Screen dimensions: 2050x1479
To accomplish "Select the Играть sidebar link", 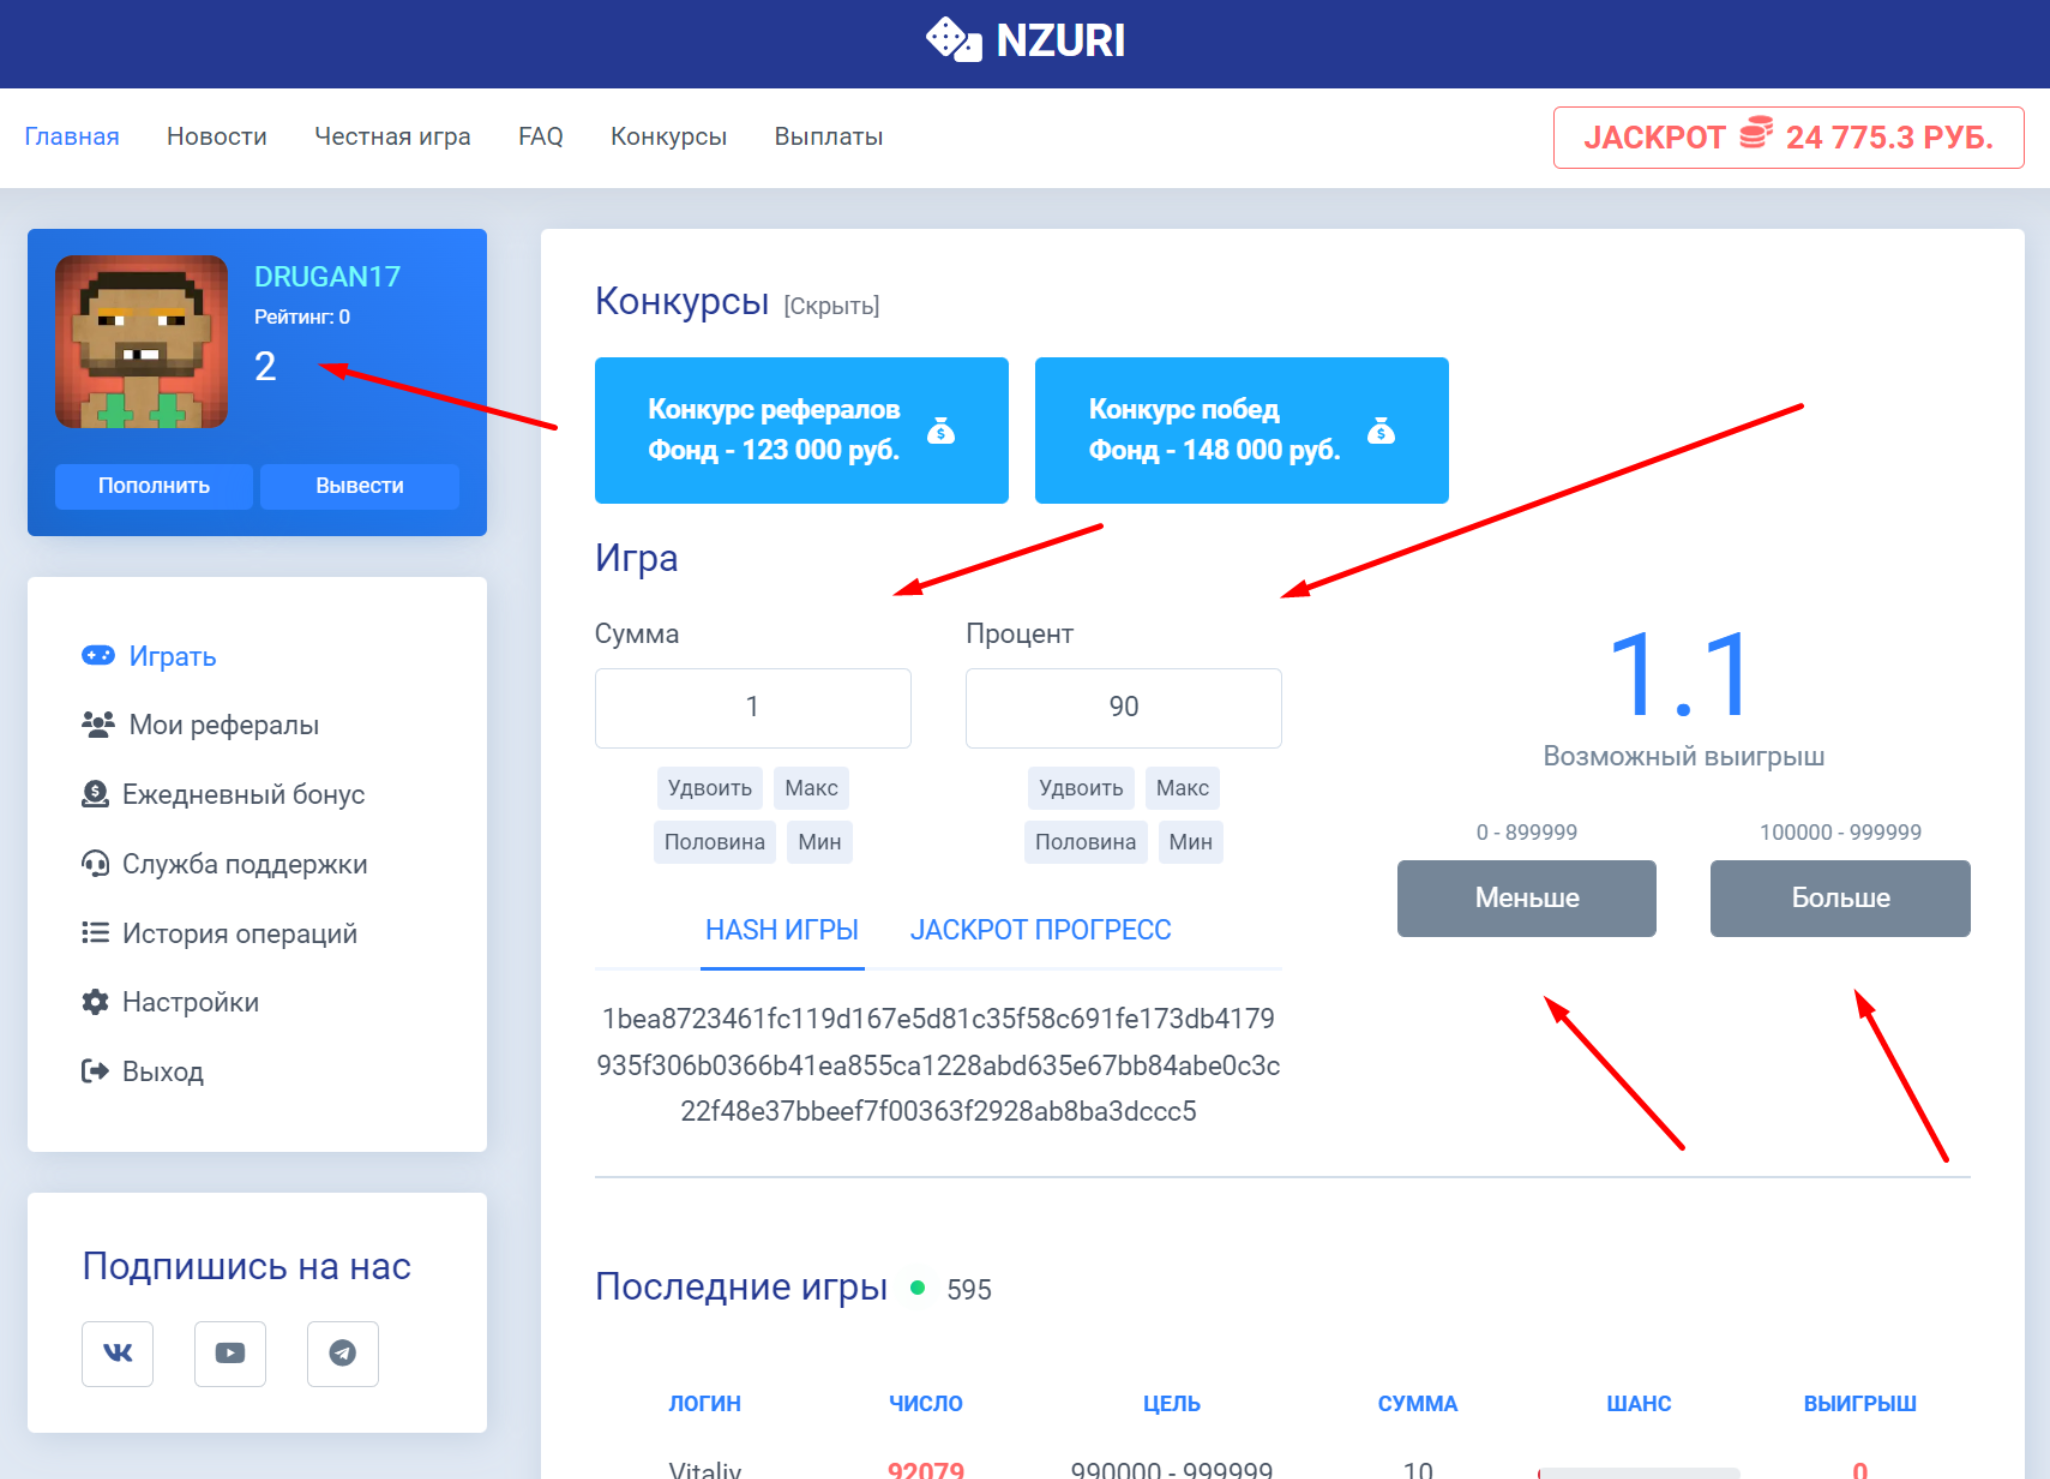I will (x=149, y=656).
